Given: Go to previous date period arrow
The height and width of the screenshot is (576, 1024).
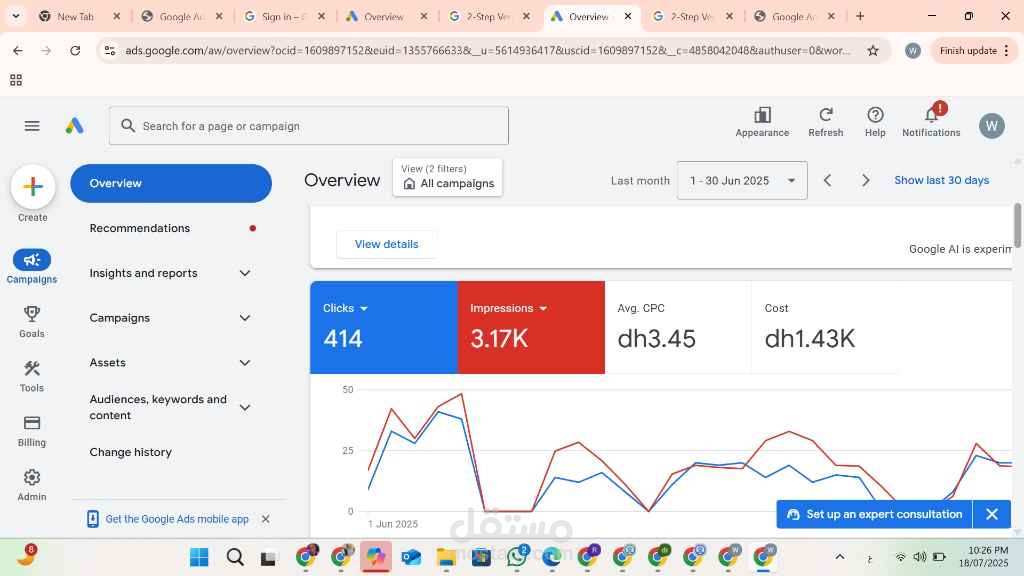Looking at the screenshot, I should click(827, 180).
